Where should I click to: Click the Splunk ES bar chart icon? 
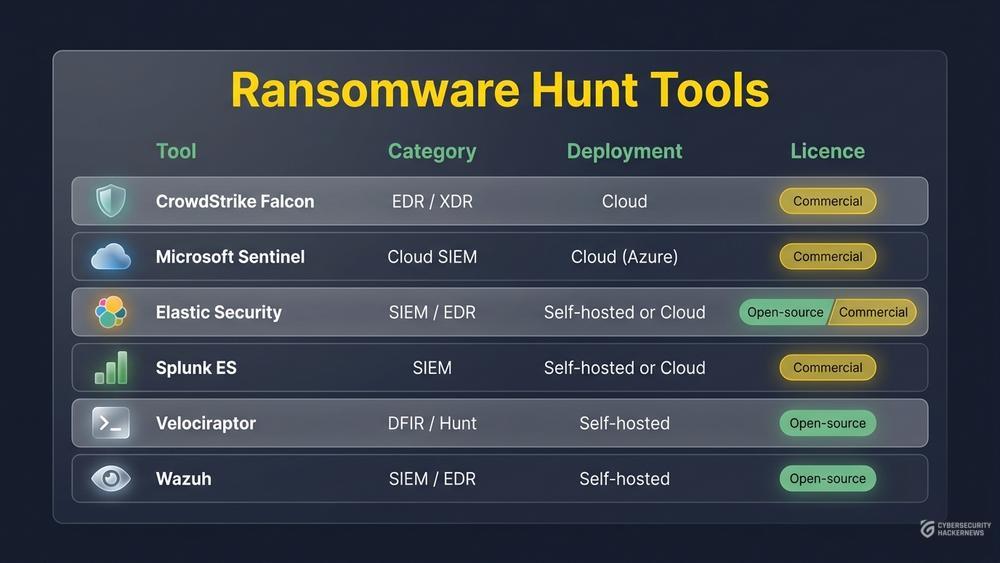(111, 367)
